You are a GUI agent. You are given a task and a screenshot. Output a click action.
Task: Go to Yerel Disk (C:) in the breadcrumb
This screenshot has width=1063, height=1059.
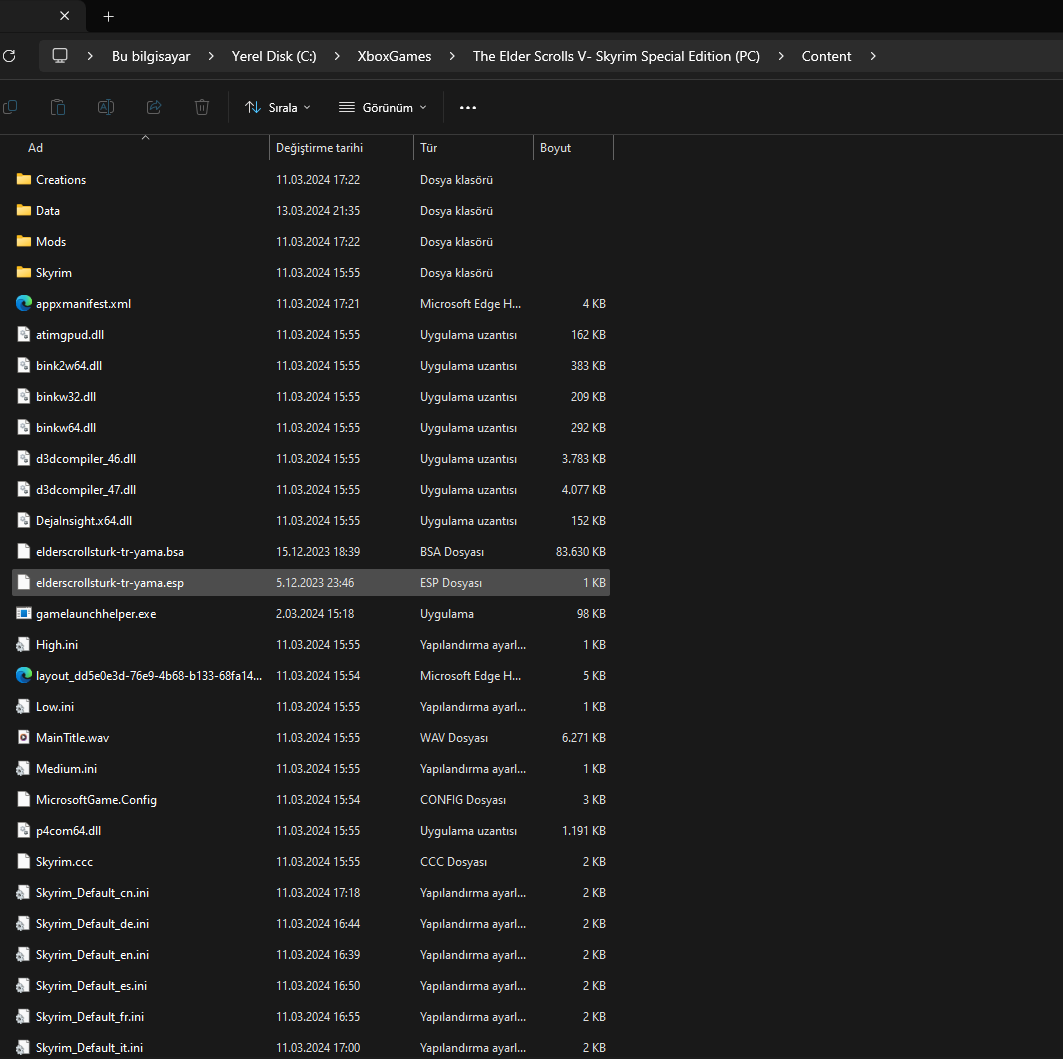(274, 56)
